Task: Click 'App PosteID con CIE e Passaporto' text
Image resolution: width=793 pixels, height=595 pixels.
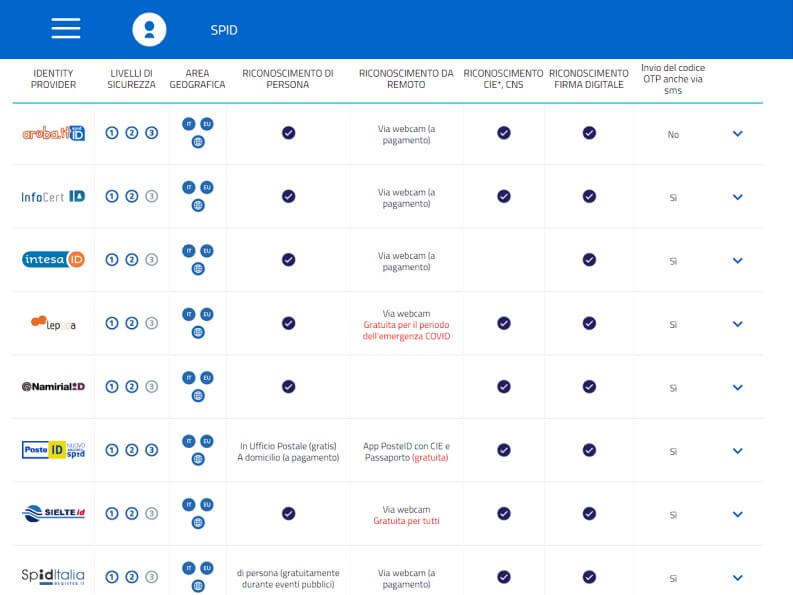Action: point(406,452)
